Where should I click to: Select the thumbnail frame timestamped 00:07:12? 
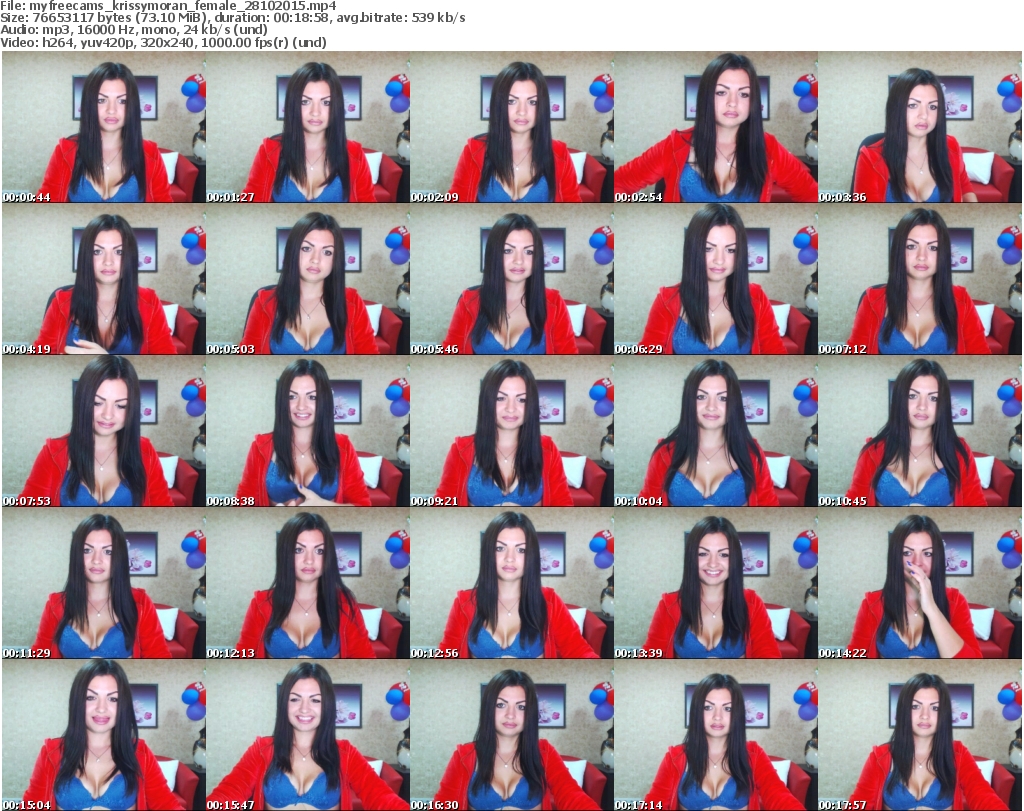pyautogui.click(x=920, y=279)
